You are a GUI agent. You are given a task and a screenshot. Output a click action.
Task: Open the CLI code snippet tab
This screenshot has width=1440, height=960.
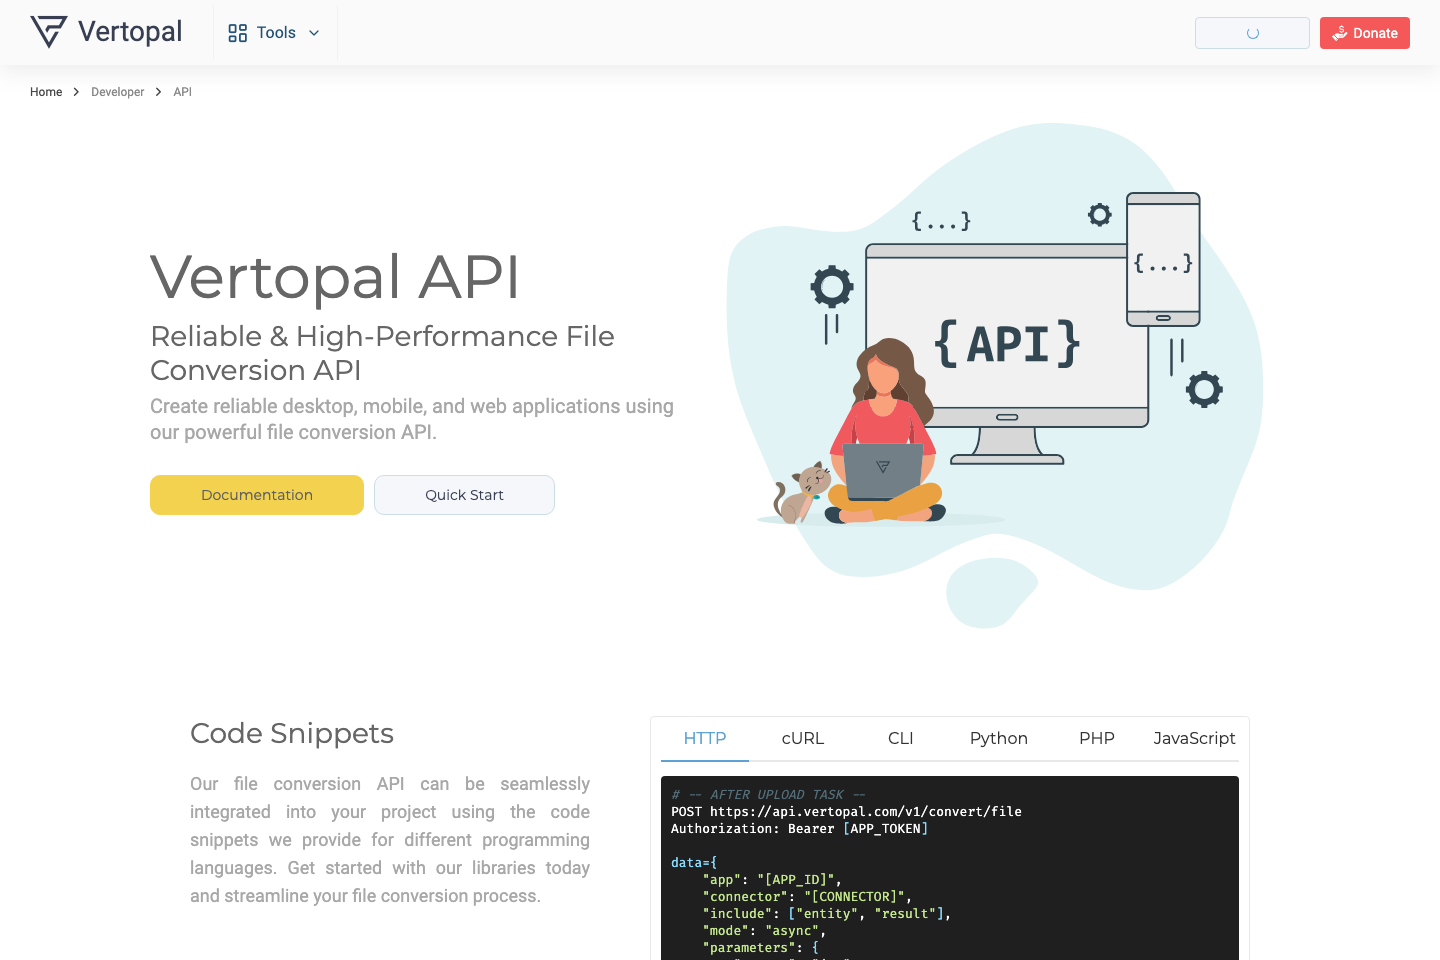(x=900, y=738)
